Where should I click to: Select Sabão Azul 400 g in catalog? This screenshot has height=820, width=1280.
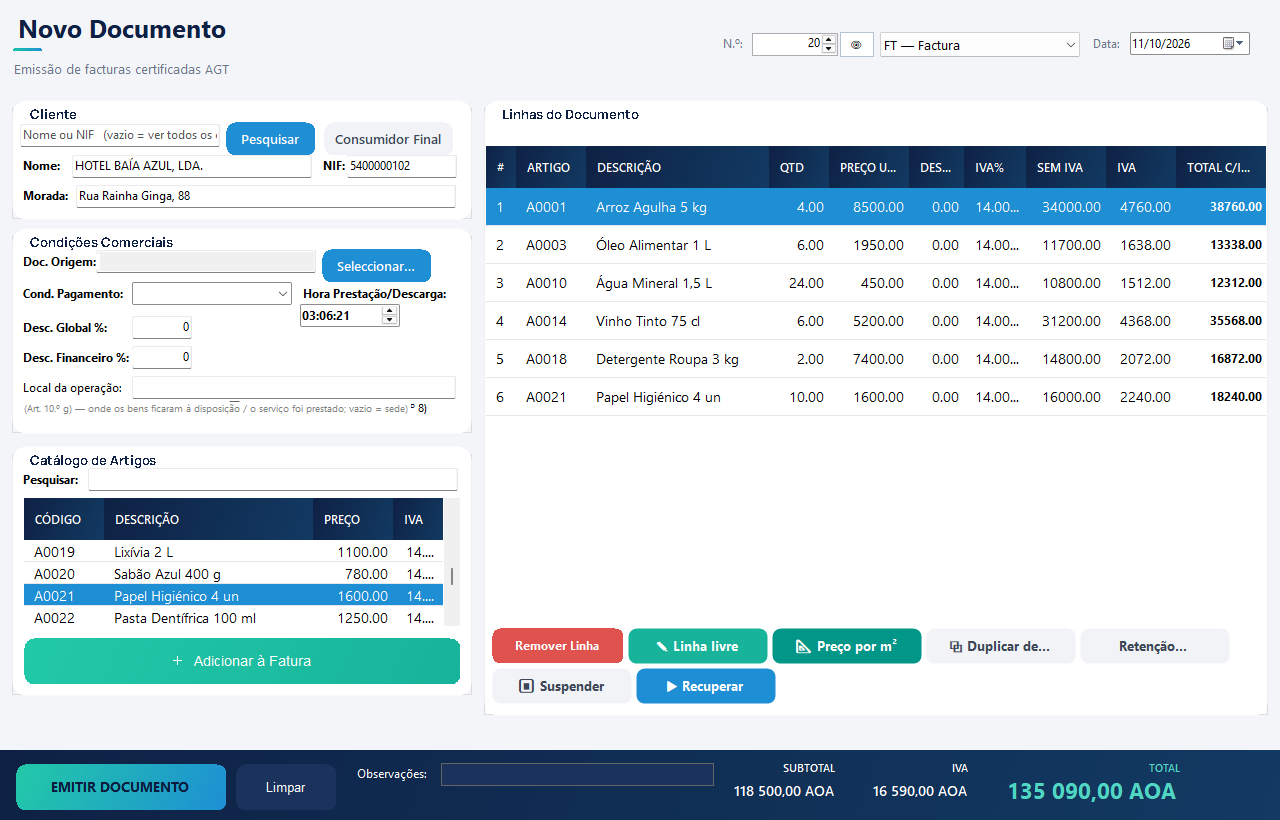234,574
